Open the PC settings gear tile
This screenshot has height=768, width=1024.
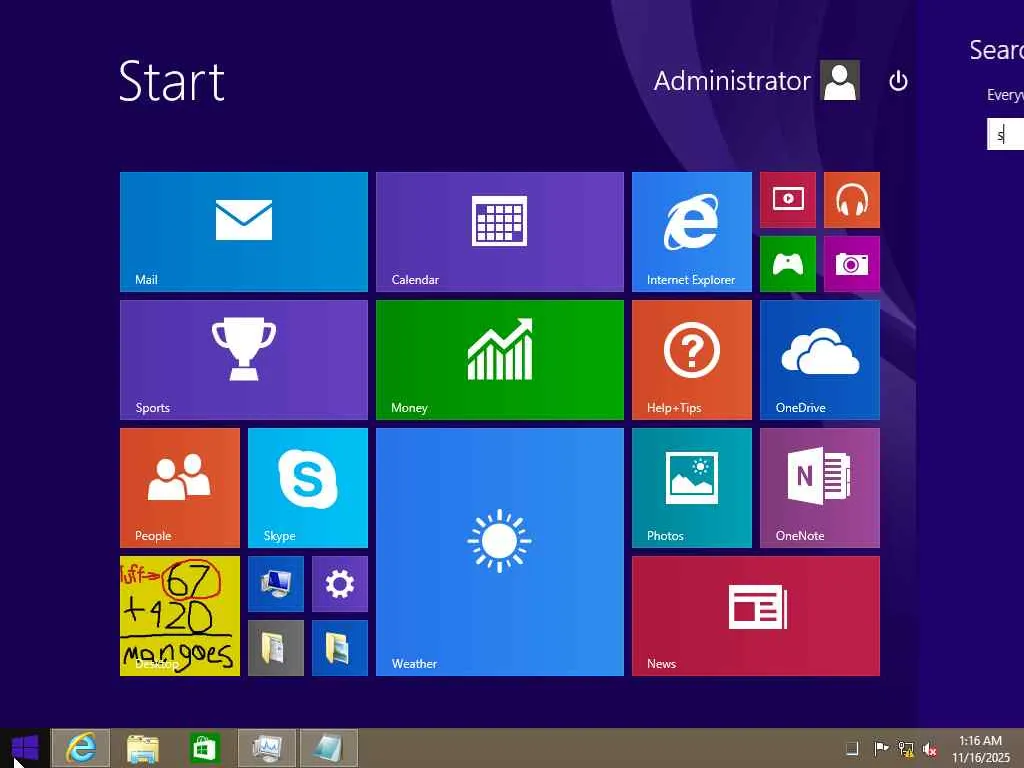coord(340,584)
